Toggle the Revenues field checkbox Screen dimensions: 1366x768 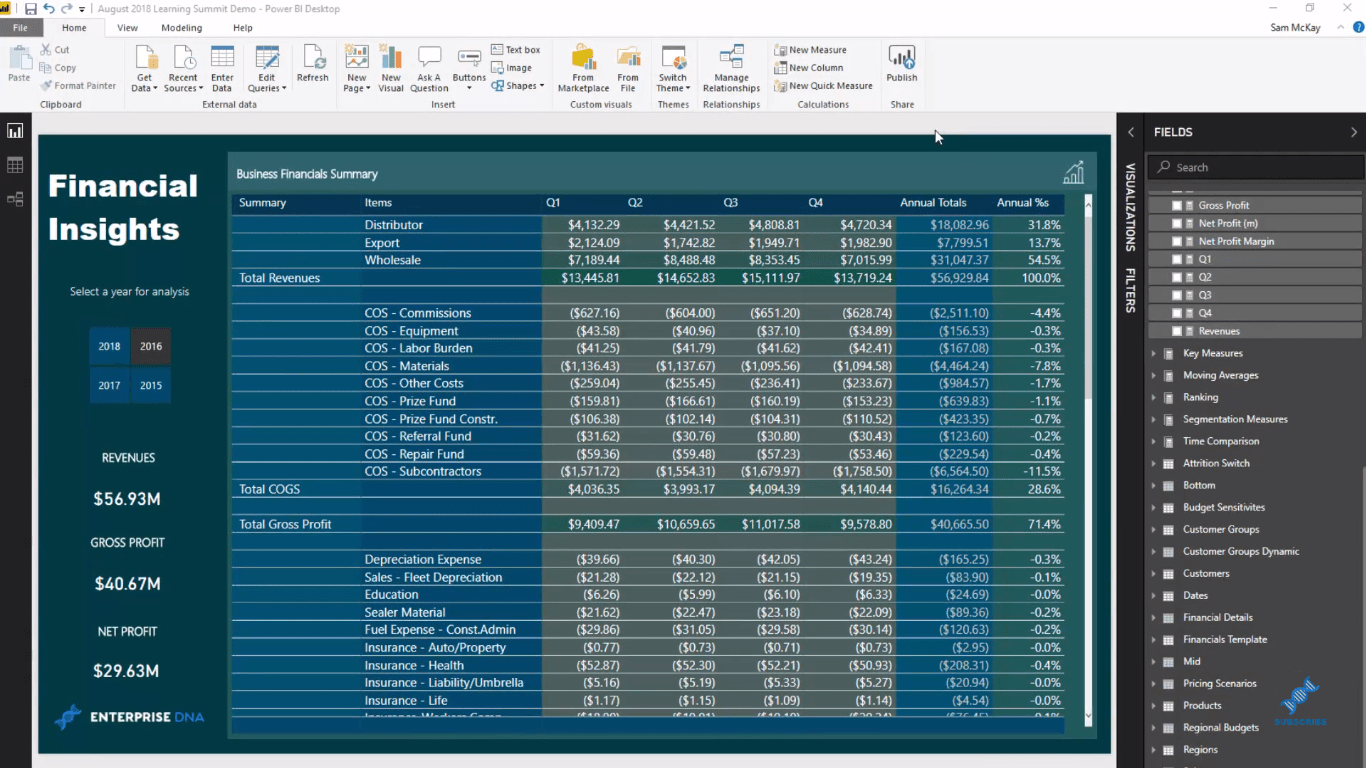(1177, 331)
